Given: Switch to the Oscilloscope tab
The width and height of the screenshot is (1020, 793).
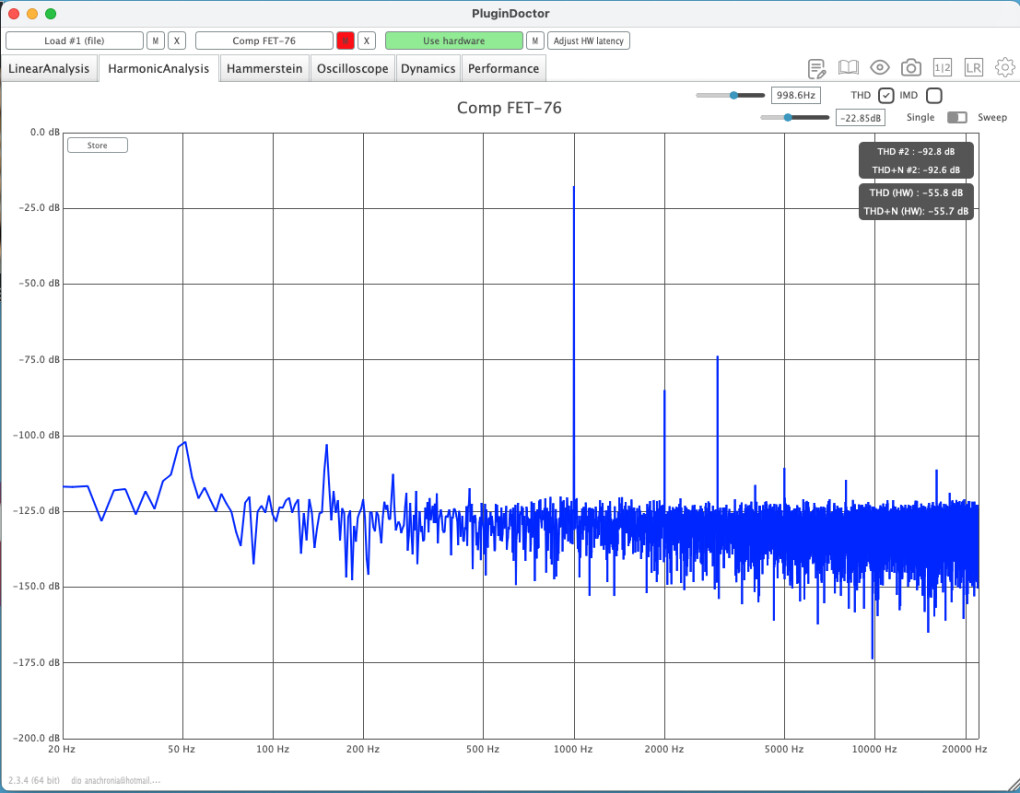Looking at the screenshot, I should click(x=352, y=69).
